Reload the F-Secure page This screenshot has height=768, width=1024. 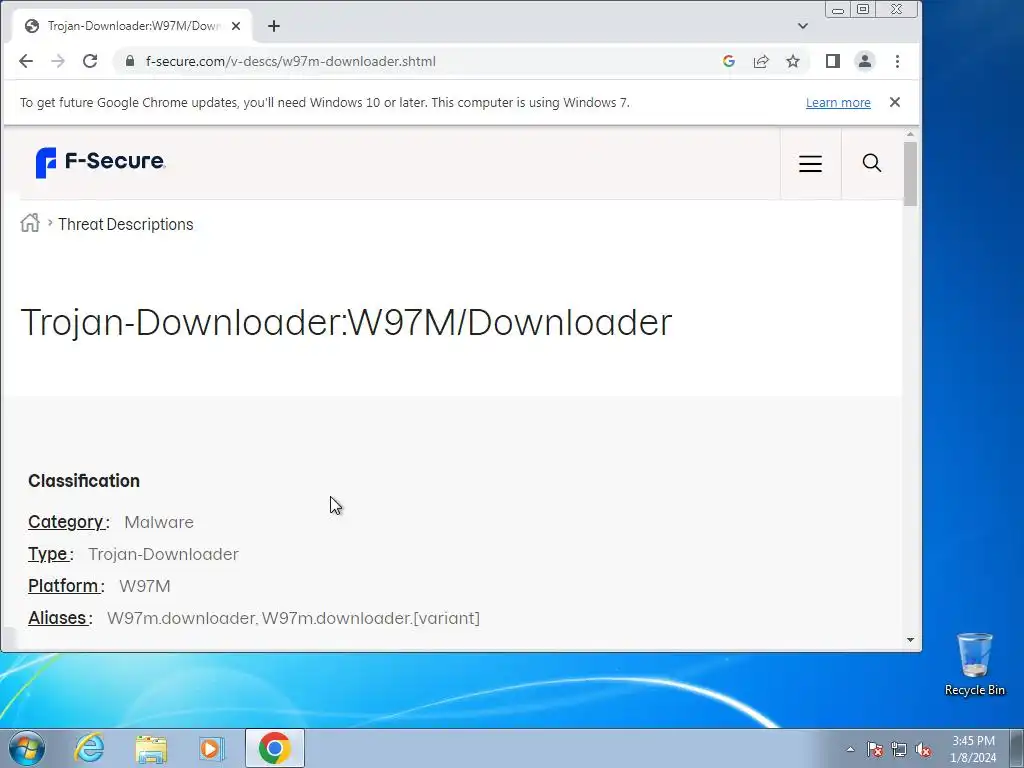point(90,61)
